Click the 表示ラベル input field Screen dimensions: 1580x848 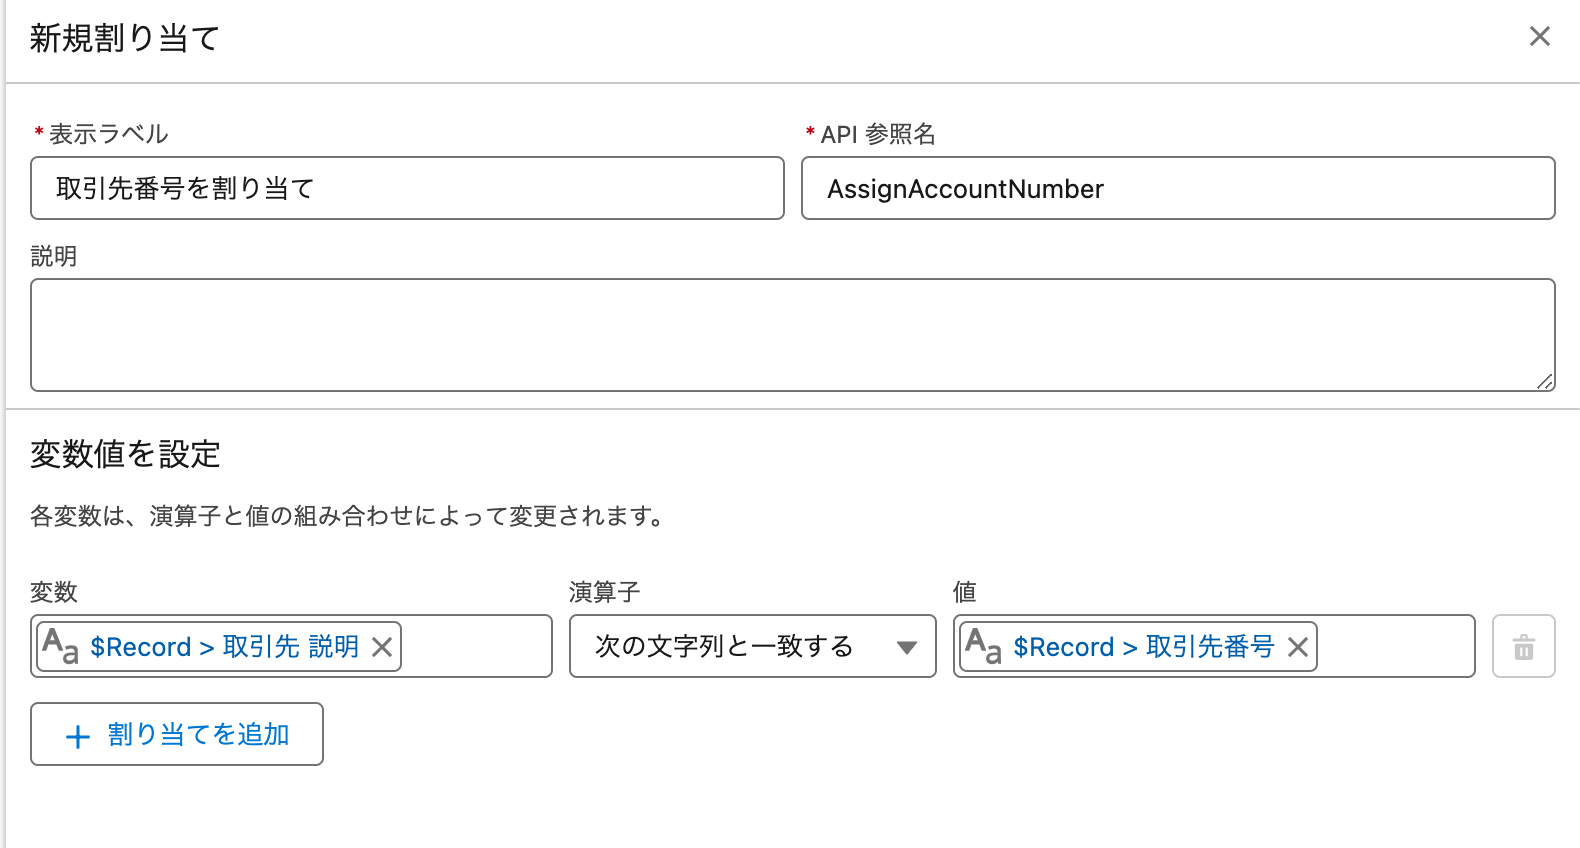tap(407, 188)
